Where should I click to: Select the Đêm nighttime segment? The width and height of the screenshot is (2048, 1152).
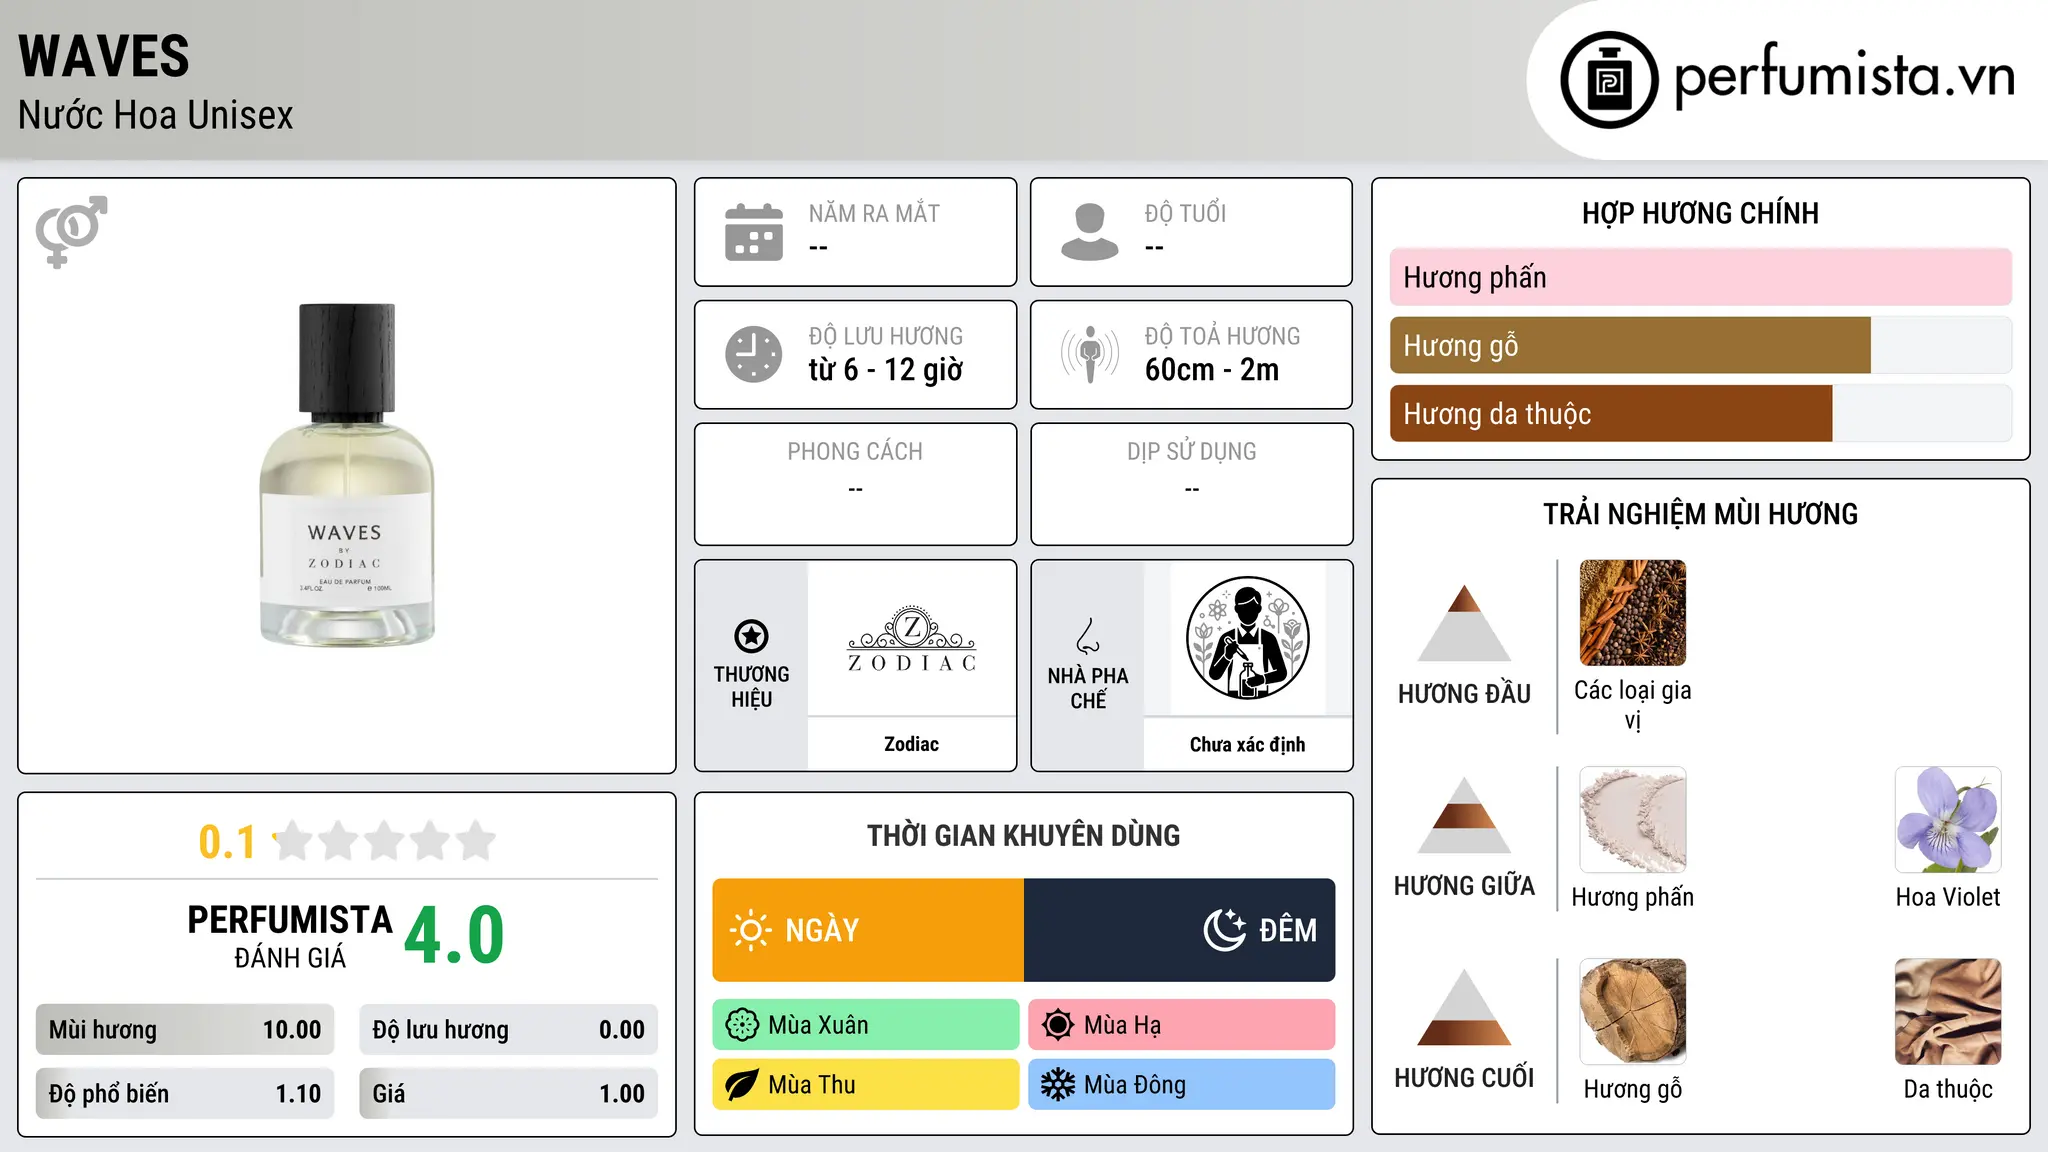pyautogui.click(x=1180, y=930)
